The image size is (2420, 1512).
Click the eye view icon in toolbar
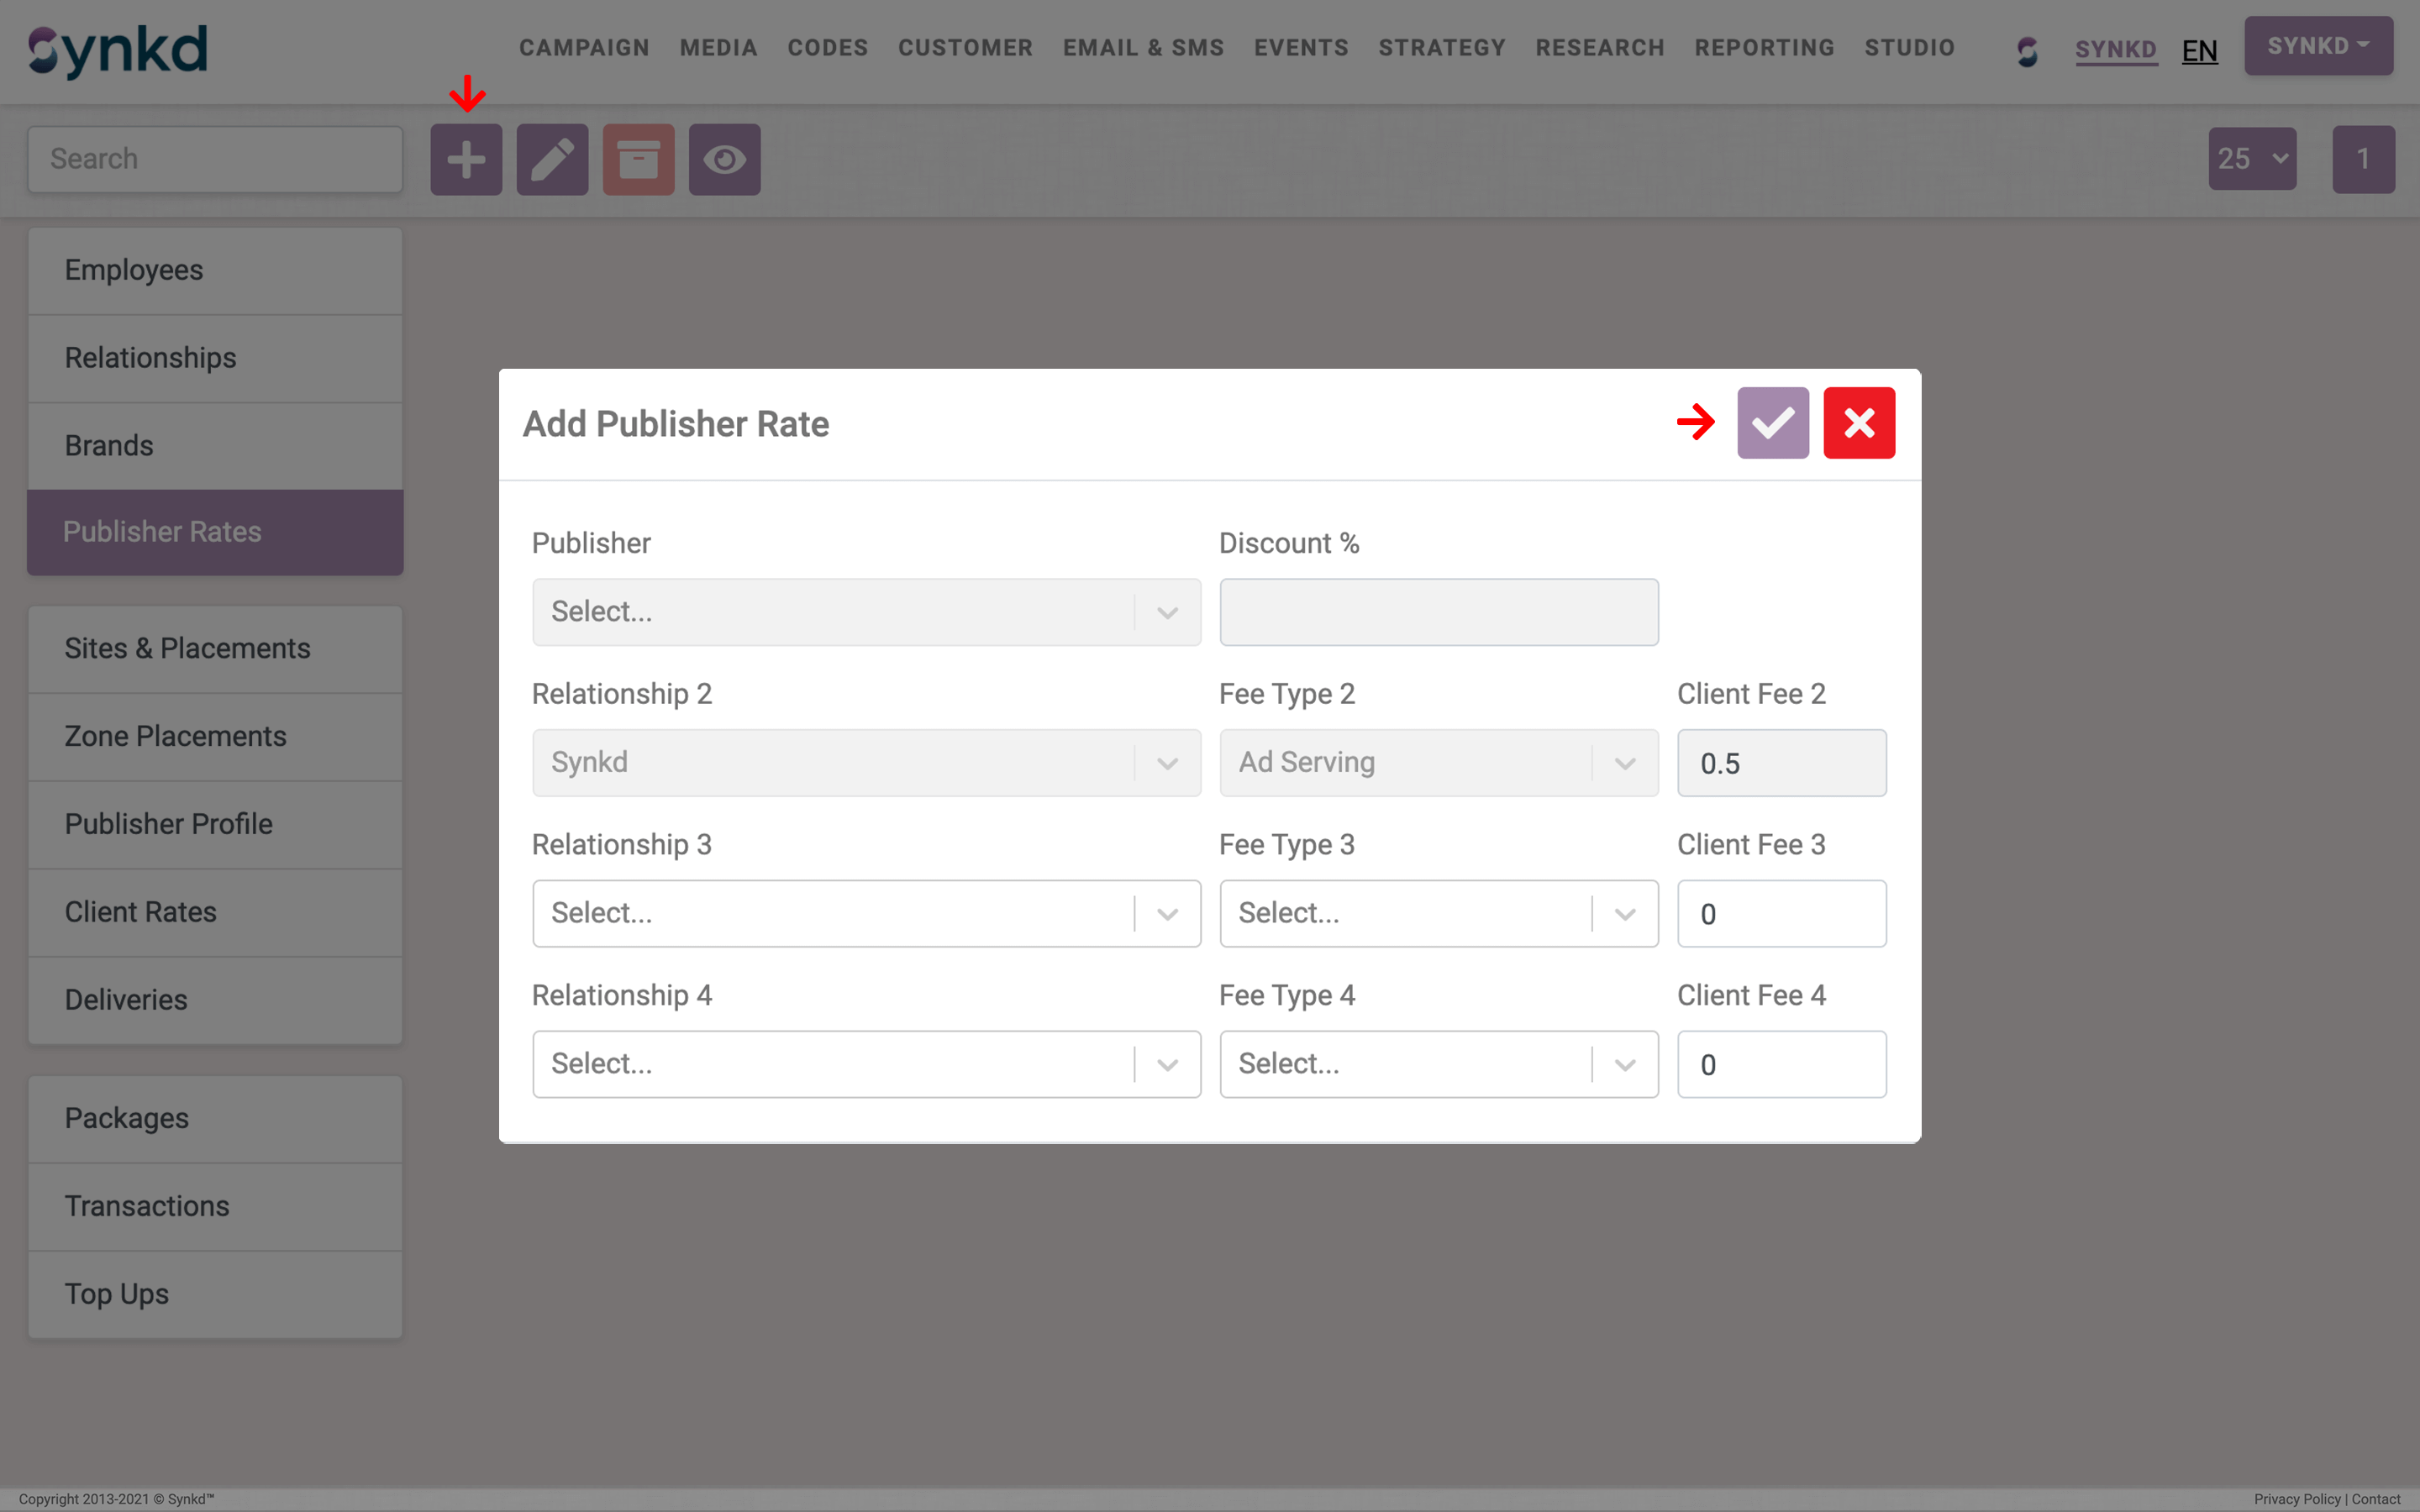pos(724,159)
